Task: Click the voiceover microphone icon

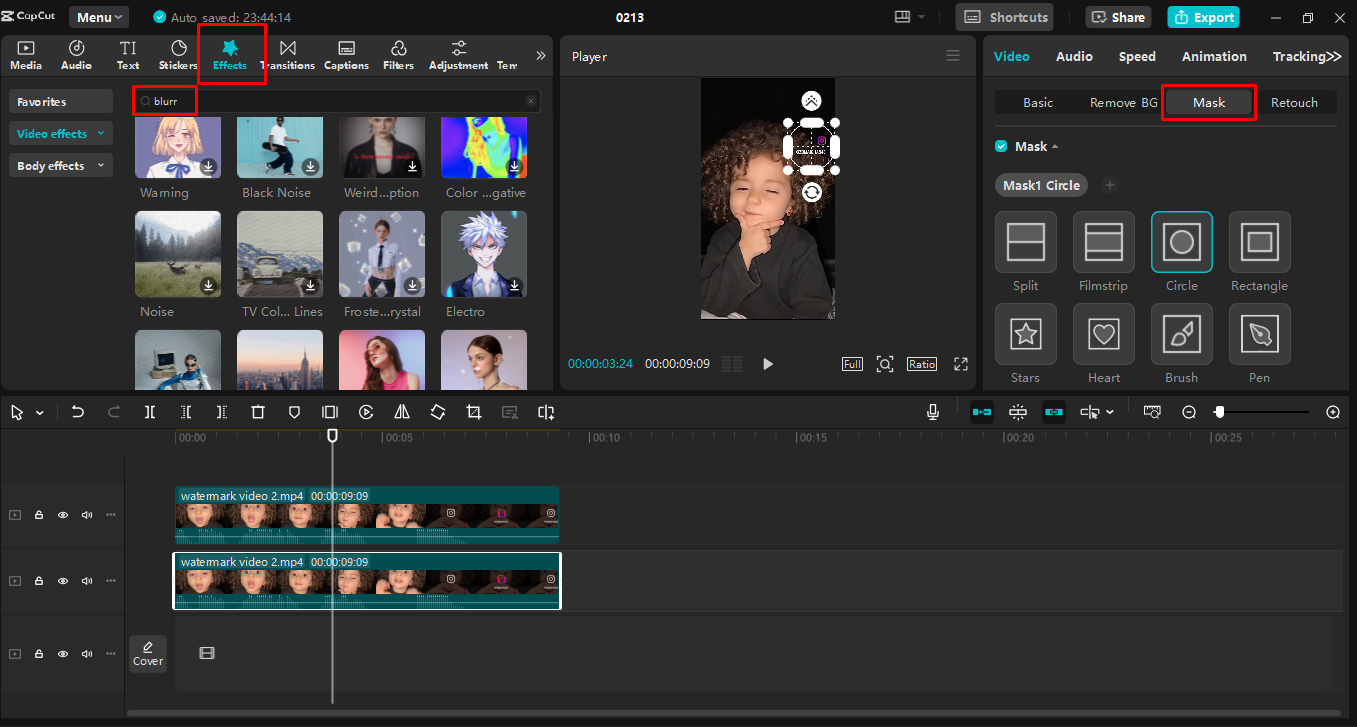Action: 932,411
